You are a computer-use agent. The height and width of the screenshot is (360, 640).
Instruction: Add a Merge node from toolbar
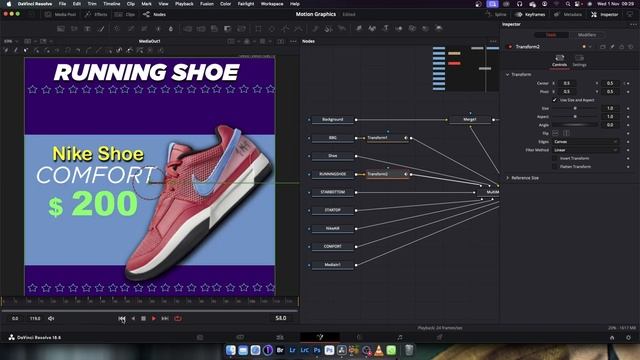tap(188, 29)
